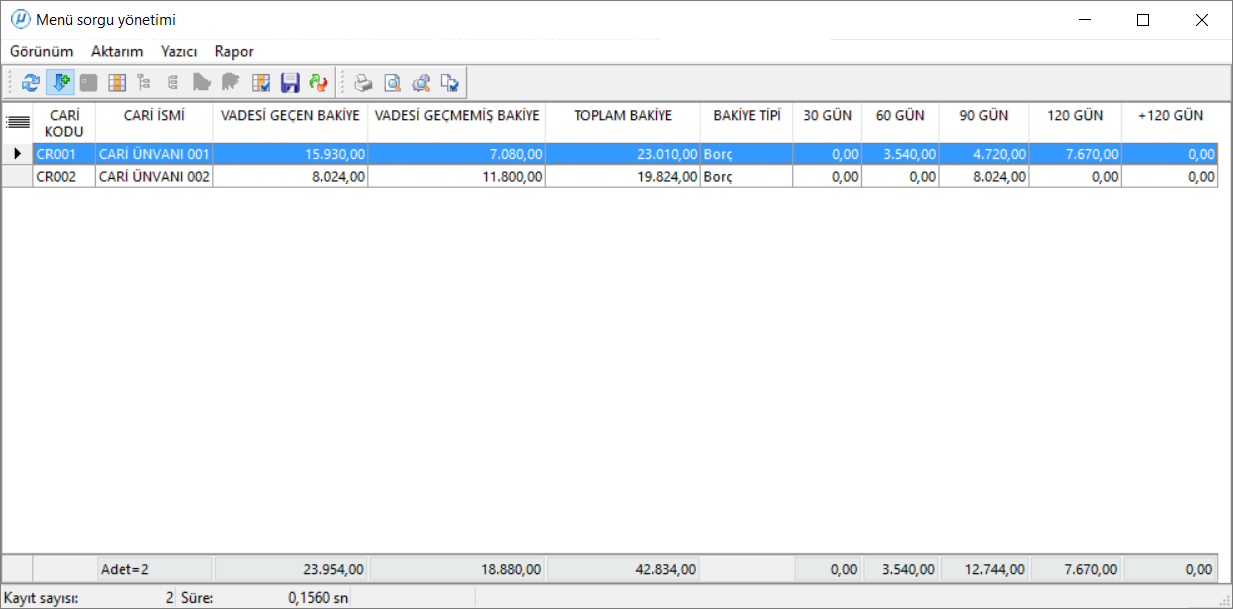
Task: Click the grid with checkmark icon
Action: (261, 83)
